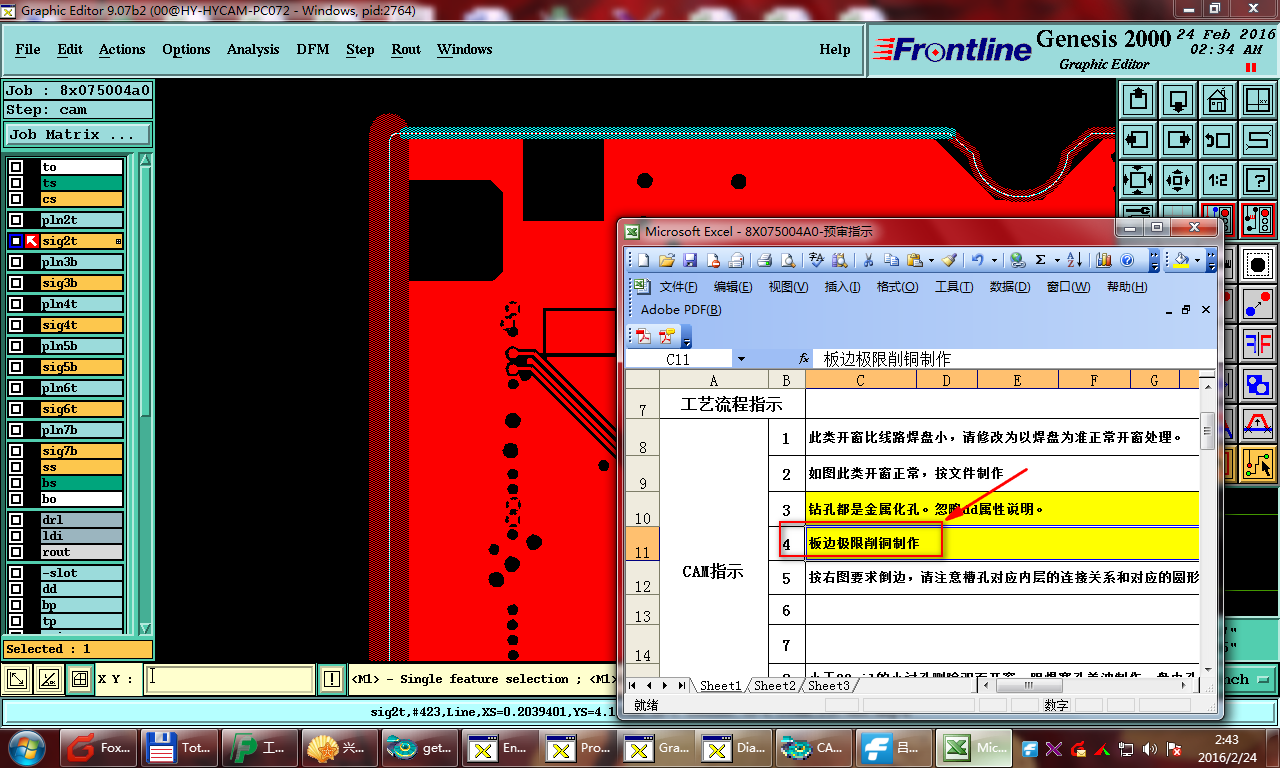Click the pan up view icon
This screenshot has width=1280, height=768.
[x=1138, y=100]
